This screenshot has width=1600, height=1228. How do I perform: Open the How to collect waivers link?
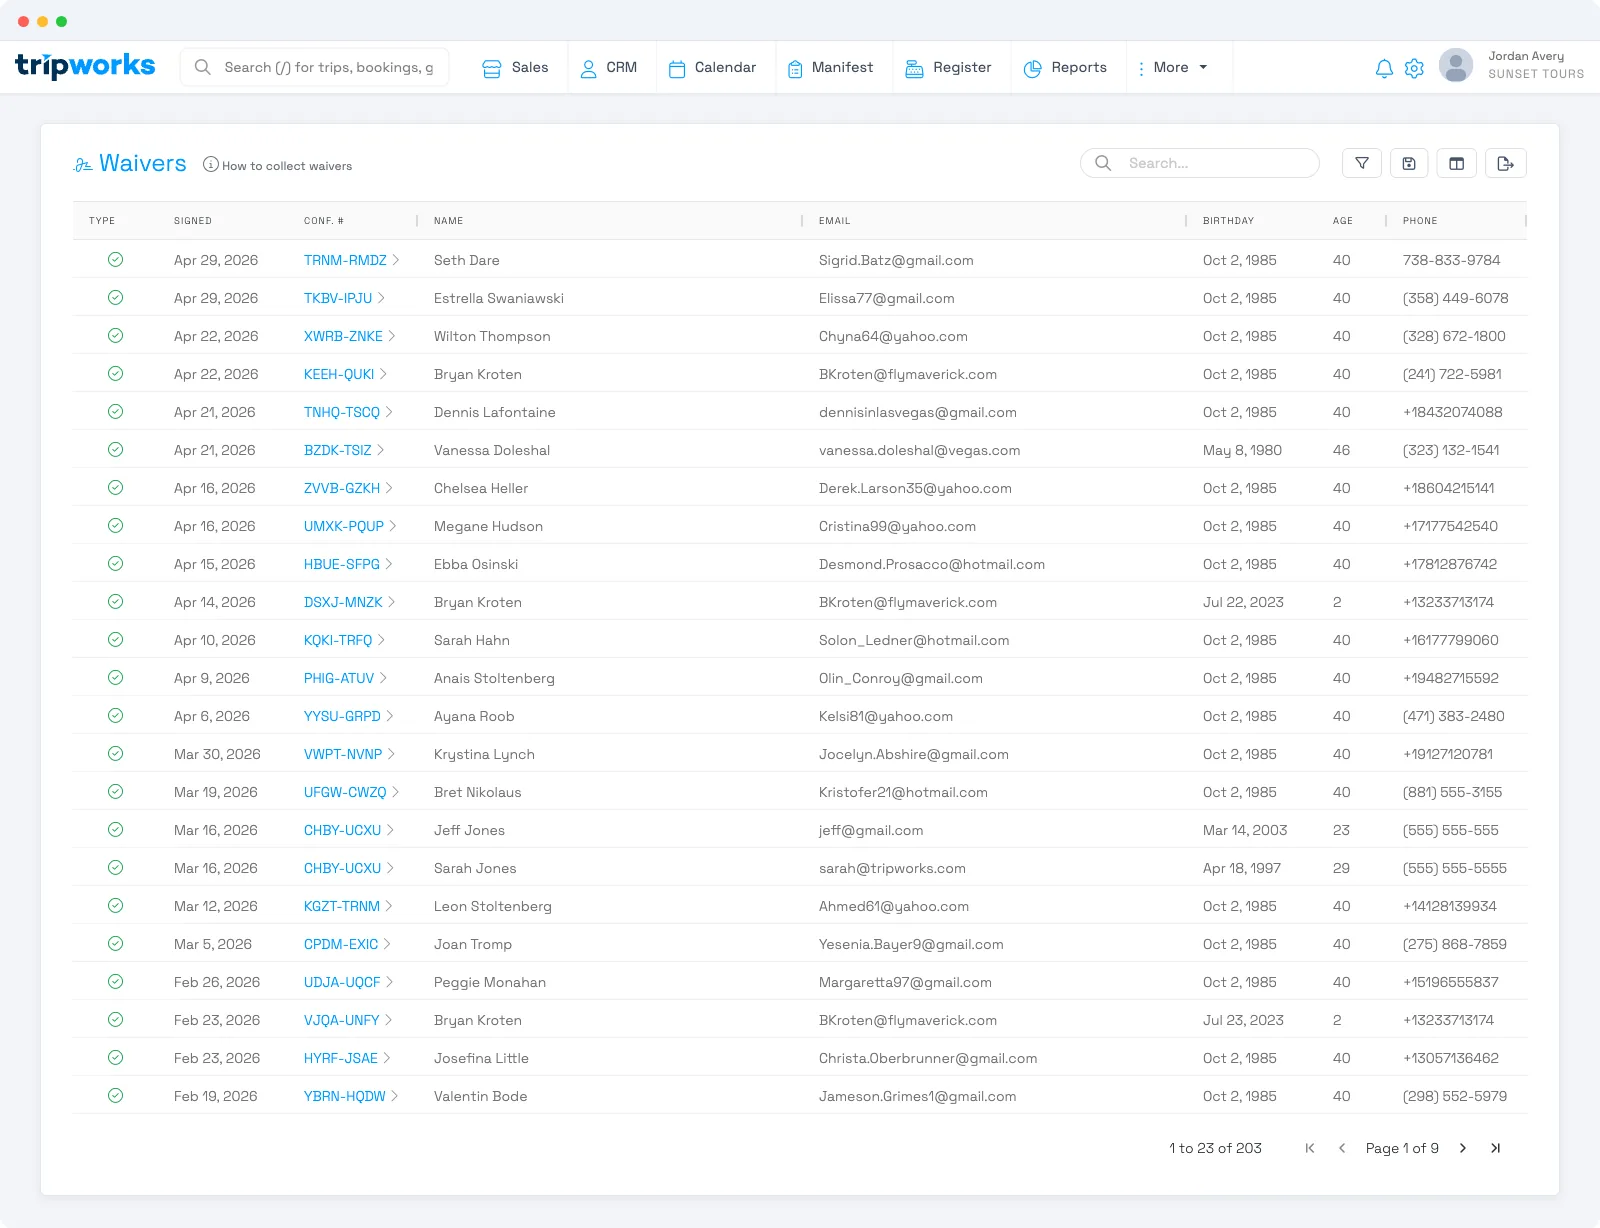coord(287,166)
